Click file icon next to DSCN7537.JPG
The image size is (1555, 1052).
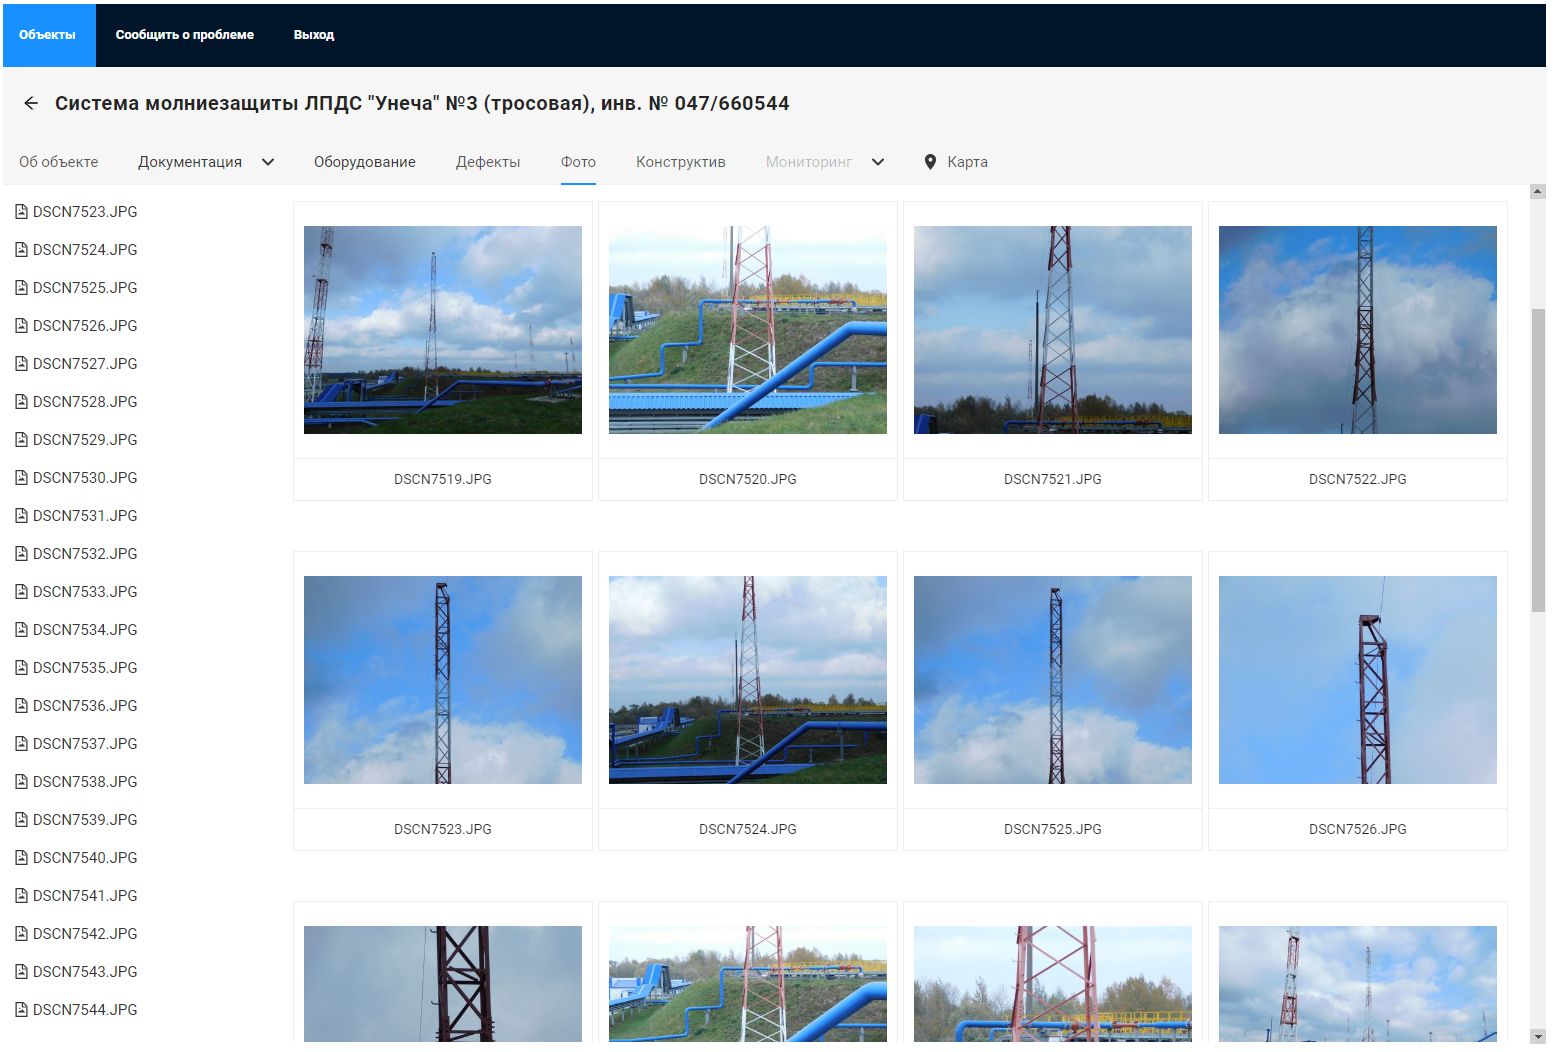[21, 744]
